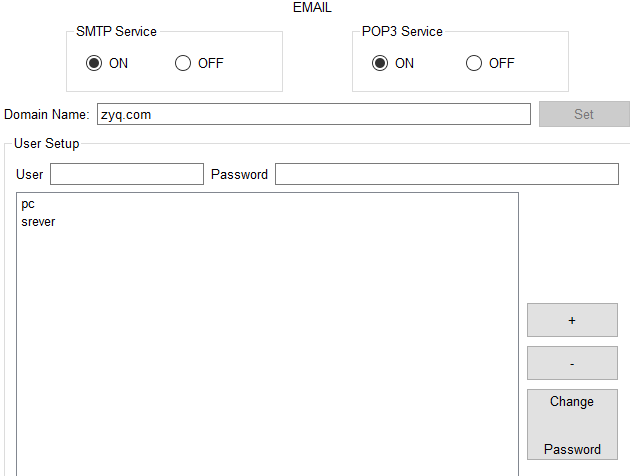
Task: Click empty space in the user list
Action: pyautogui.click(x=267, y=350)
